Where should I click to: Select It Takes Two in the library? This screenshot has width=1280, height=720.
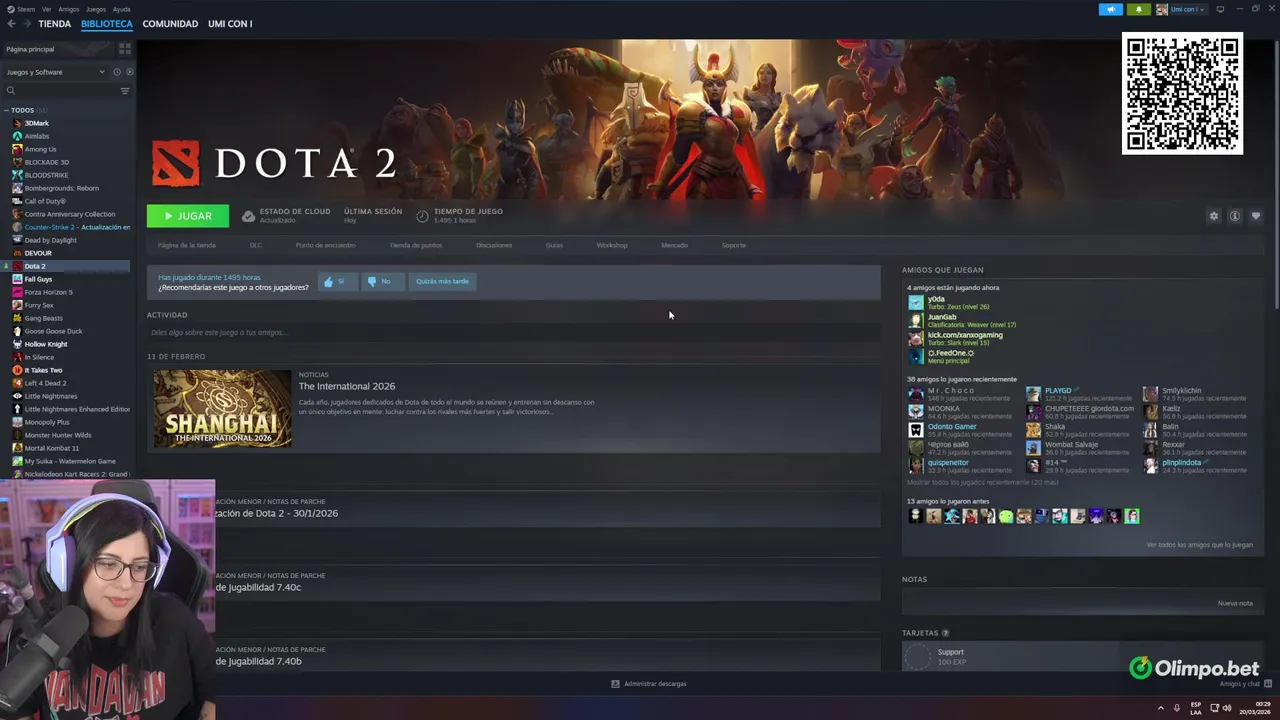(x=43, y=370)
